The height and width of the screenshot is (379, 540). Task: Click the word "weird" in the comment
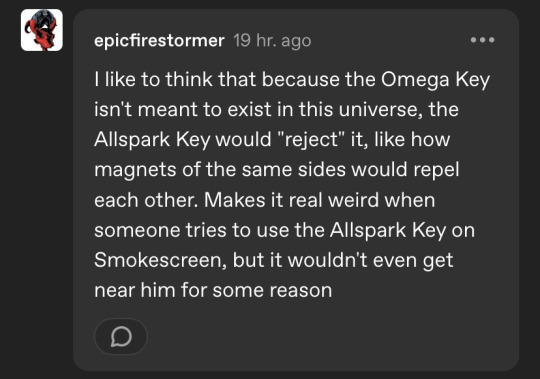(353, 200)
